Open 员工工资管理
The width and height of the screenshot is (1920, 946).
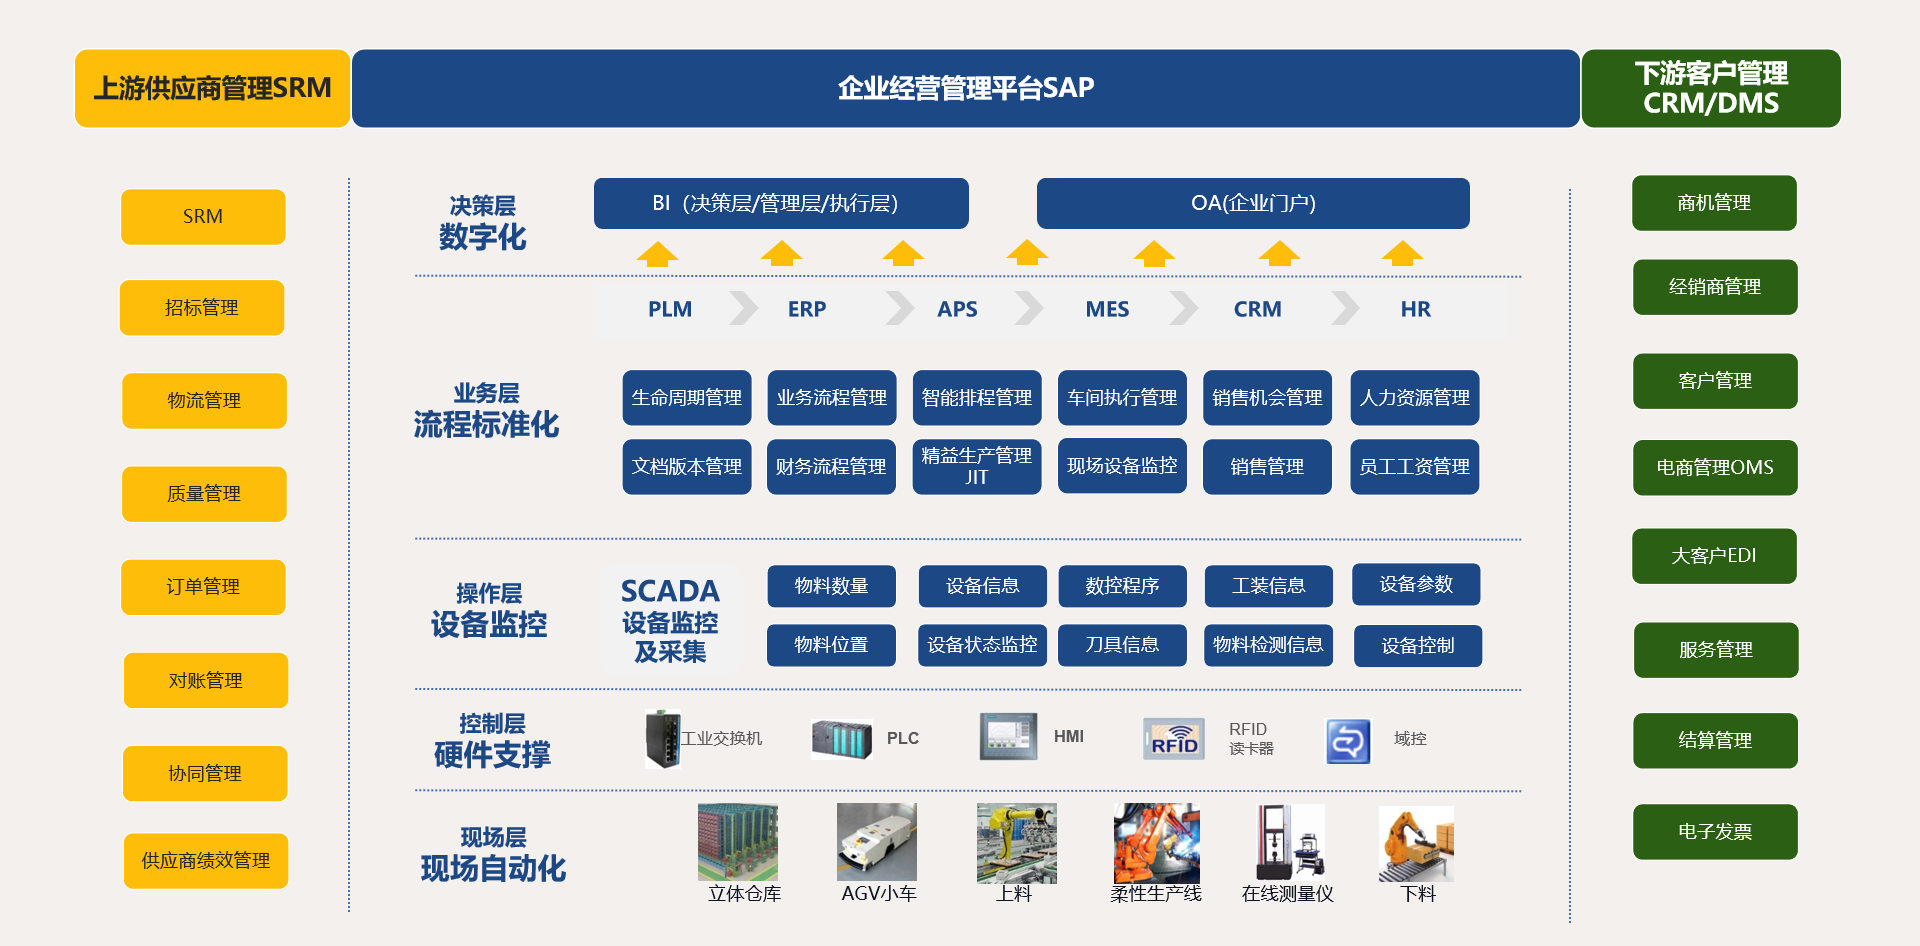(x=1415, y=467)
